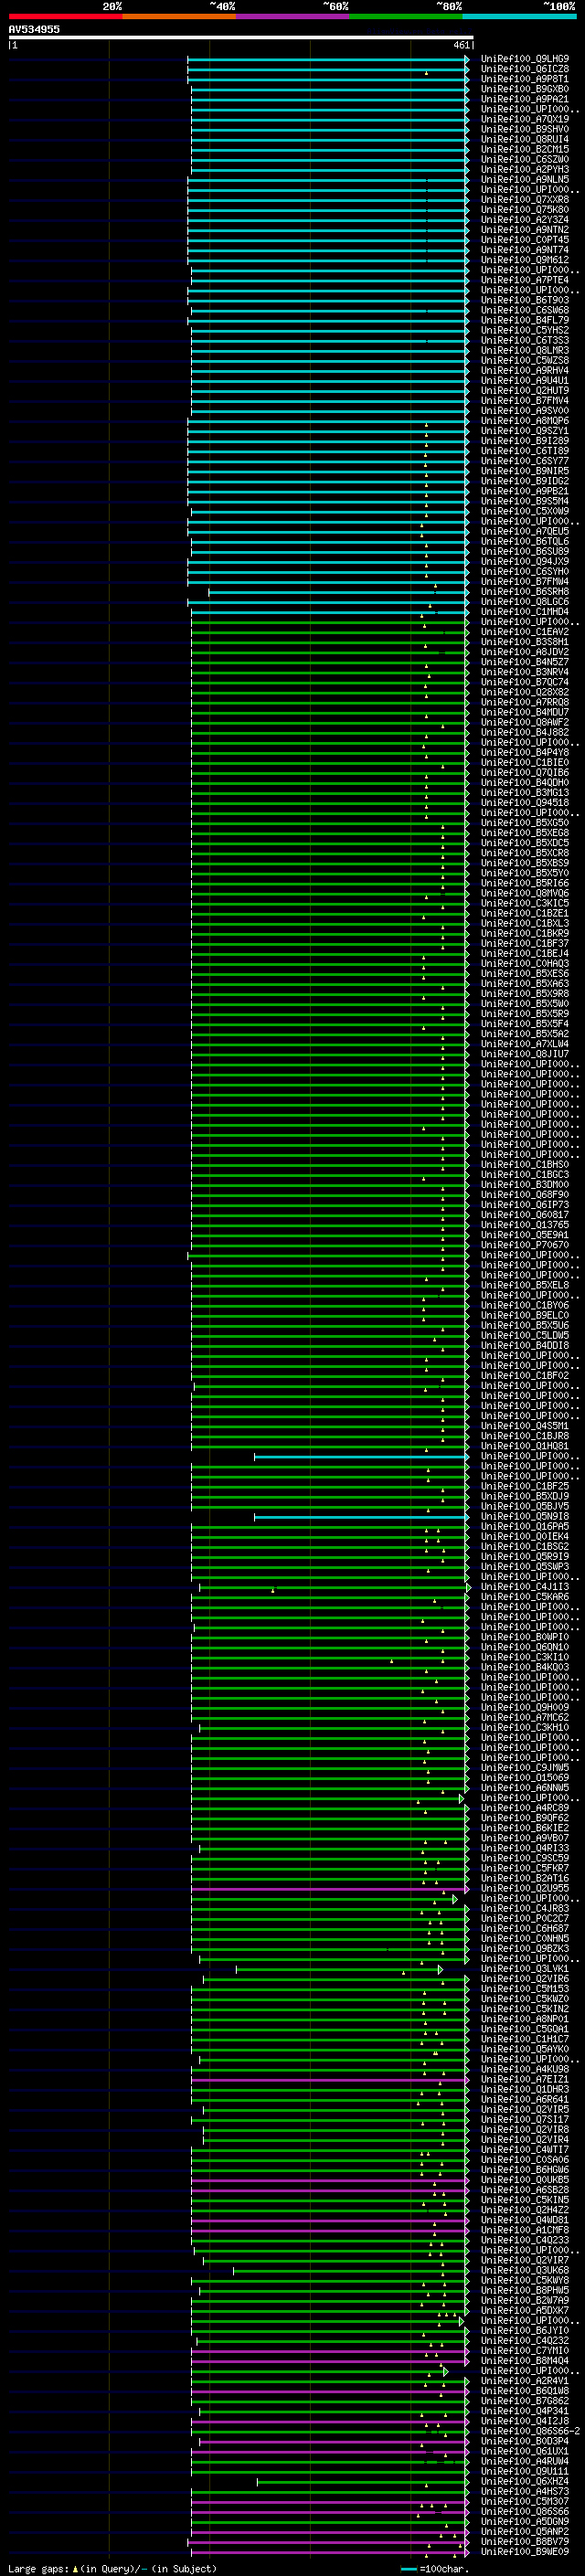Select the UniRef100_C0PT45 label
This screenshot has height=2576, width=585.
pyautogui.click(x=525, y=240)
